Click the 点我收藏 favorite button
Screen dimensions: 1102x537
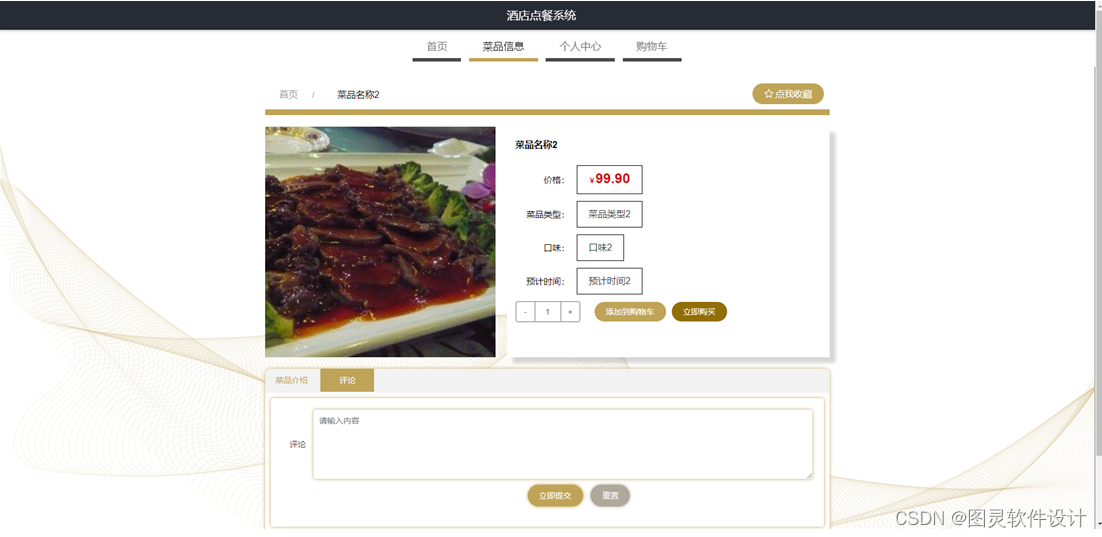click(788, 93)
